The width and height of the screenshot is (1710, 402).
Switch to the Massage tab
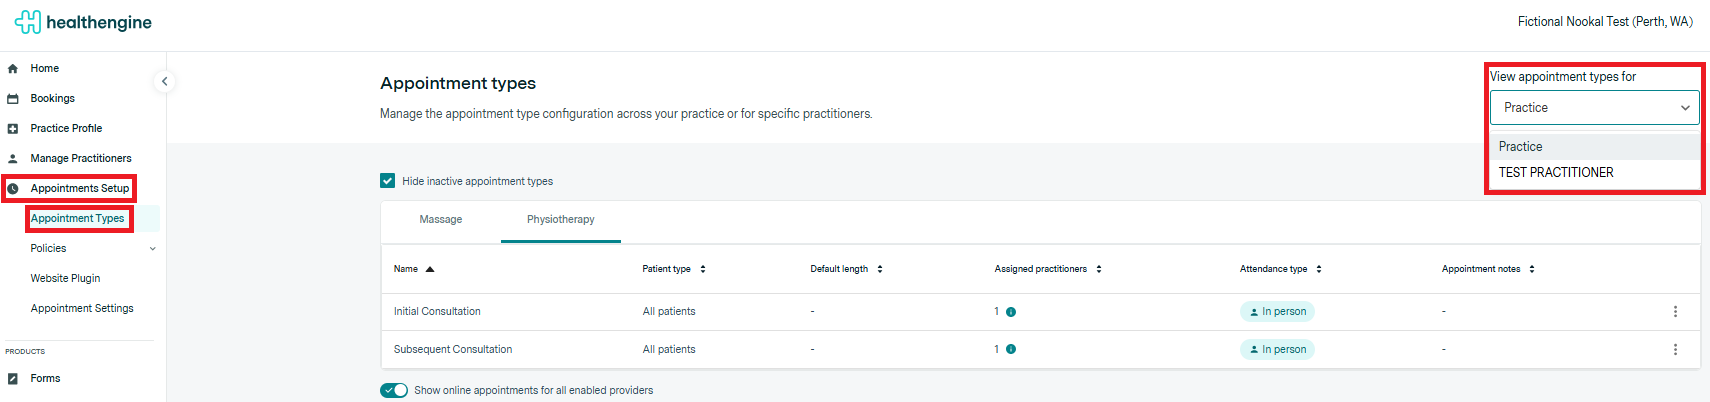coord(441,220)
